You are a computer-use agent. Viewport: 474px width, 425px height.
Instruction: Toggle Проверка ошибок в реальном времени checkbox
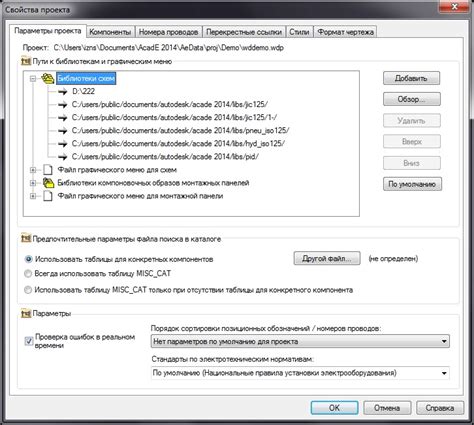[29, 341]
